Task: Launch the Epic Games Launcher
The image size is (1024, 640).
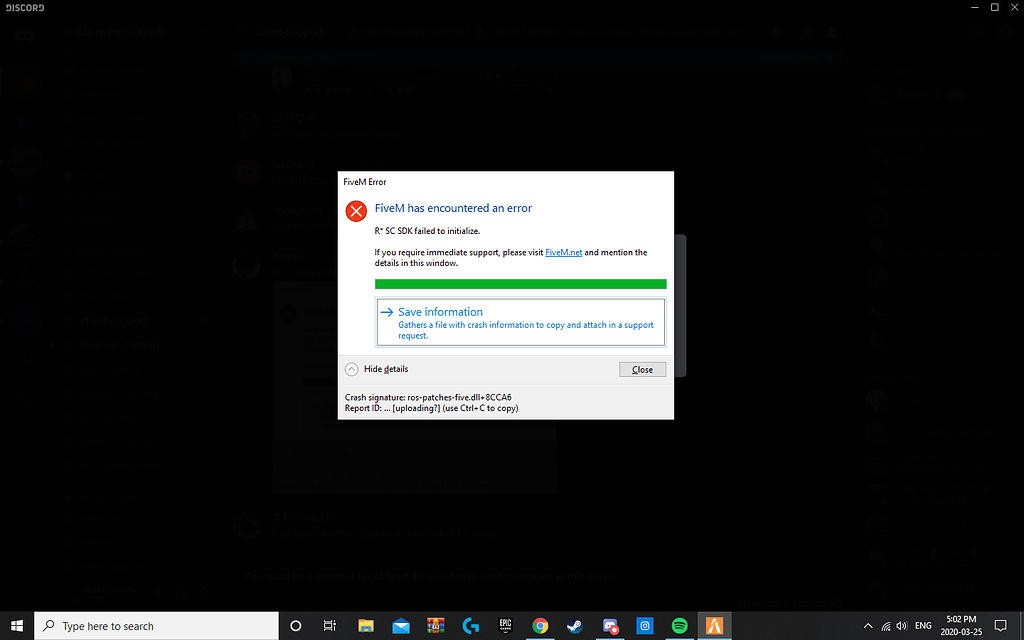Action: [505, 626]
